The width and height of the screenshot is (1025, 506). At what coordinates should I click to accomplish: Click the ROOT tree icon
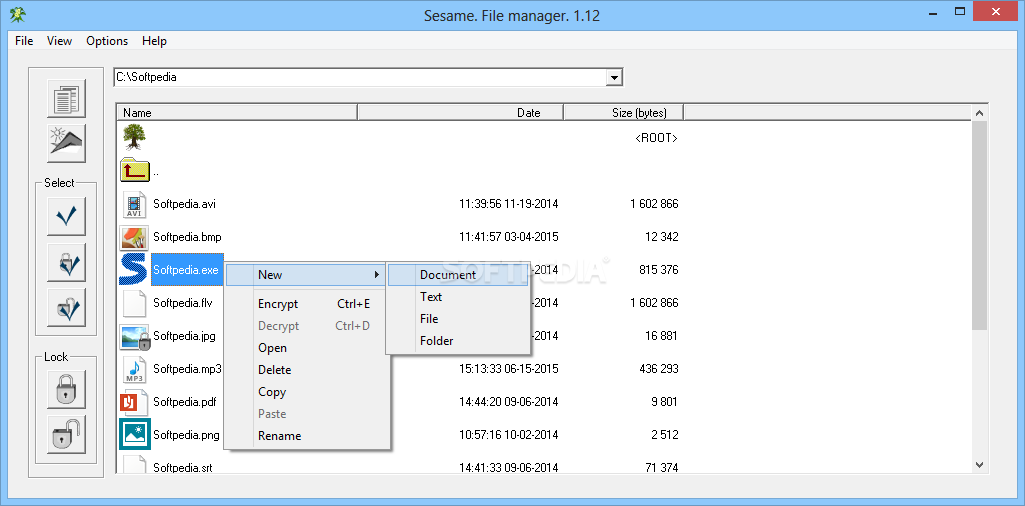coord(134,137)
